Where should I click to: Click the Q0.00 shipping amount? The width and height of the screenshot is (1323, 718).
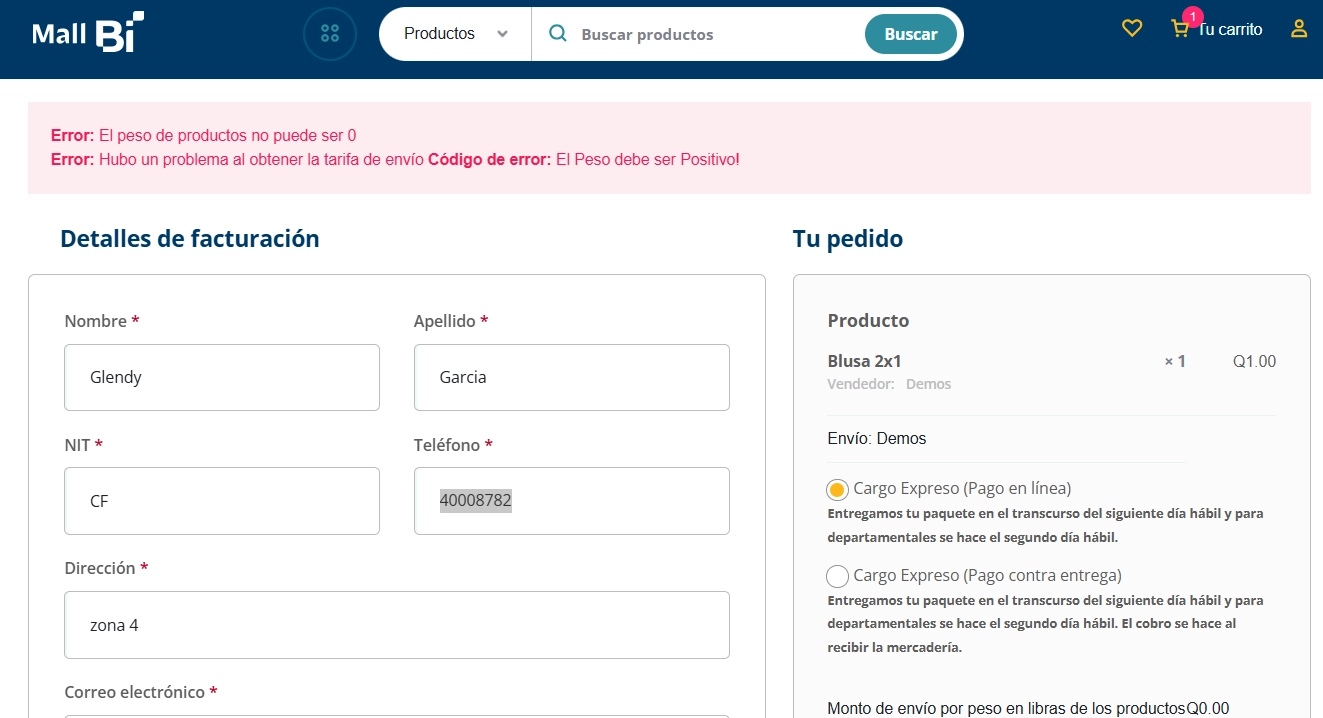(1208, 709)
